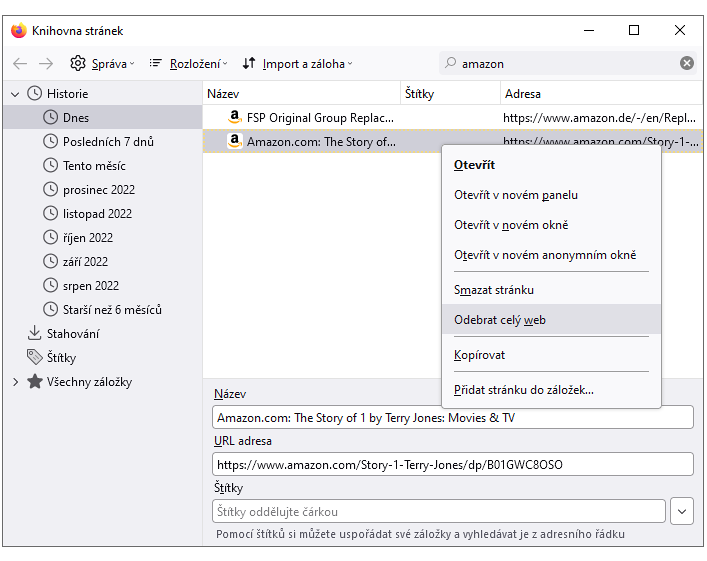This screenshot has height=561, width=707.
Task: Click clock icon next to prosinec 2022
Action: pos(50,189)
